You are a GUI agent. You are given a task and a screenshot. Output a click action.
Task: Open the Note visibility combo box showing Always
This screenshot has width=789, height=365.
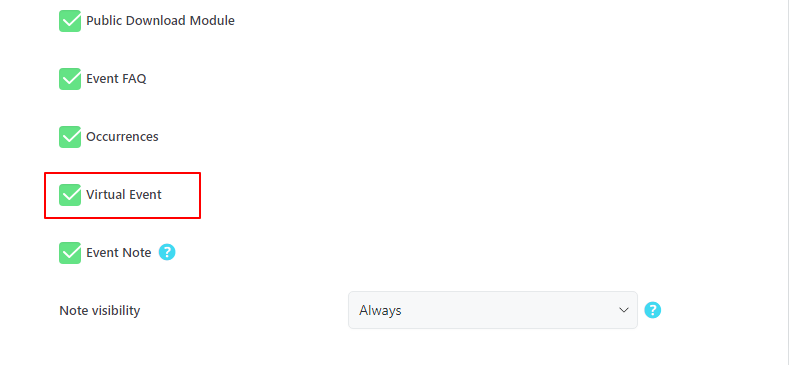493,310
